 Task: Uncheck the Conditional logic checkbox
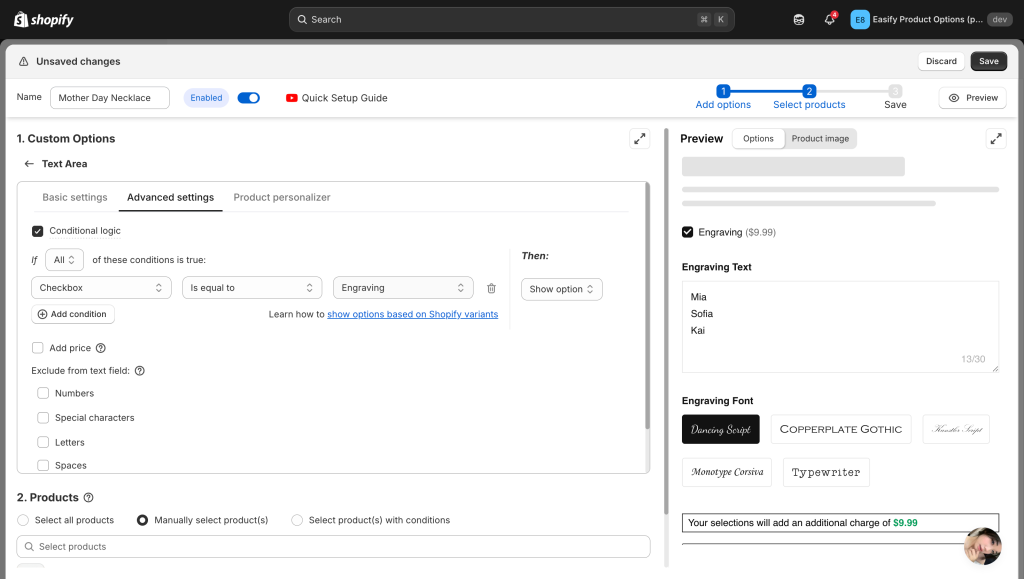[38, 231]
